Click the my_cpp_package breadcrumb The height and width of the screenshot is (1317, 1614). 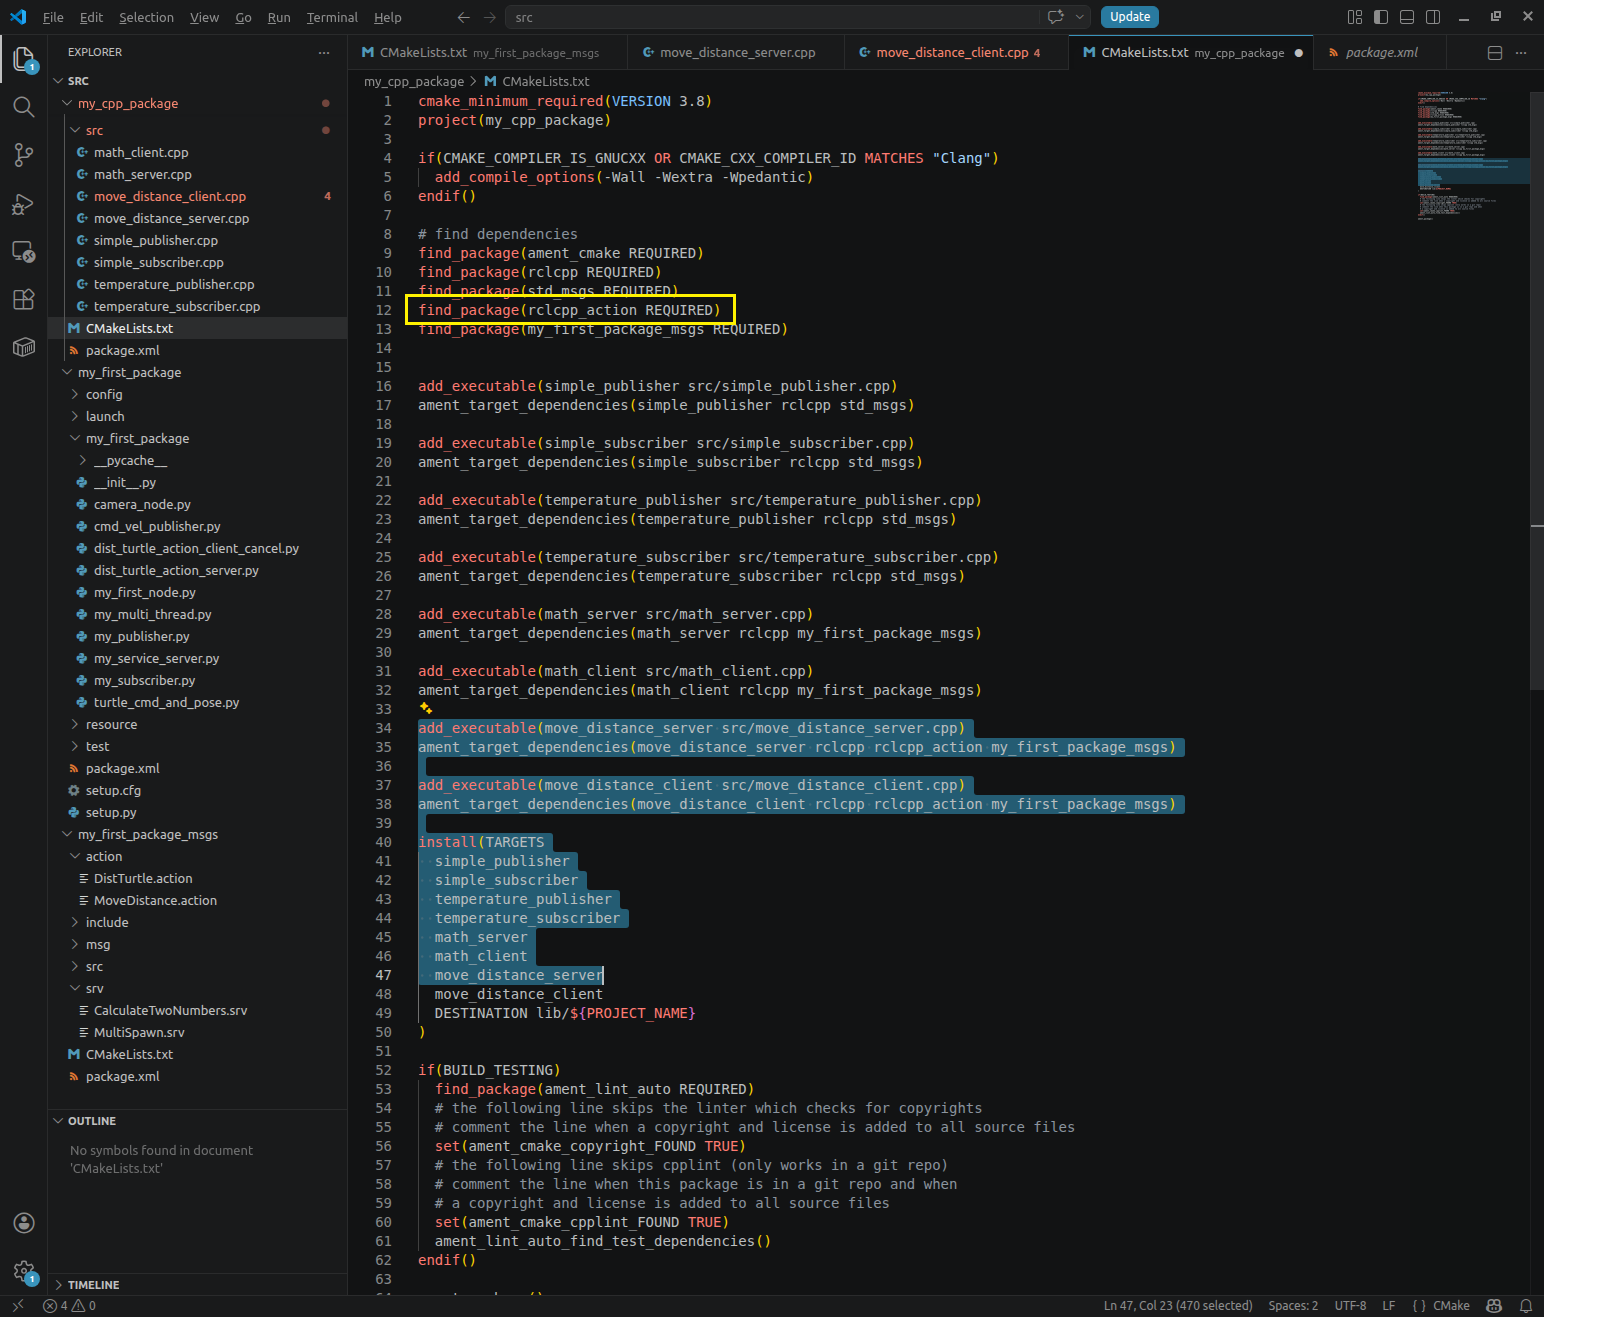(x=414, y=82)
